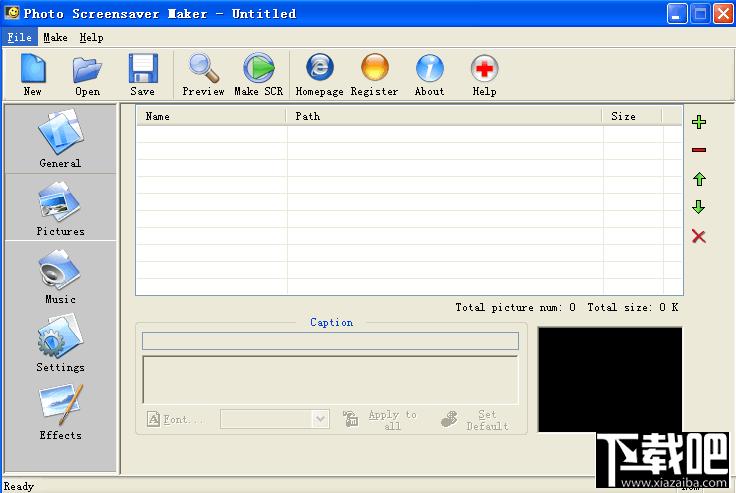Move picture up with green arrow
Viewport: 736px width, 493px height.
[699, 179]
